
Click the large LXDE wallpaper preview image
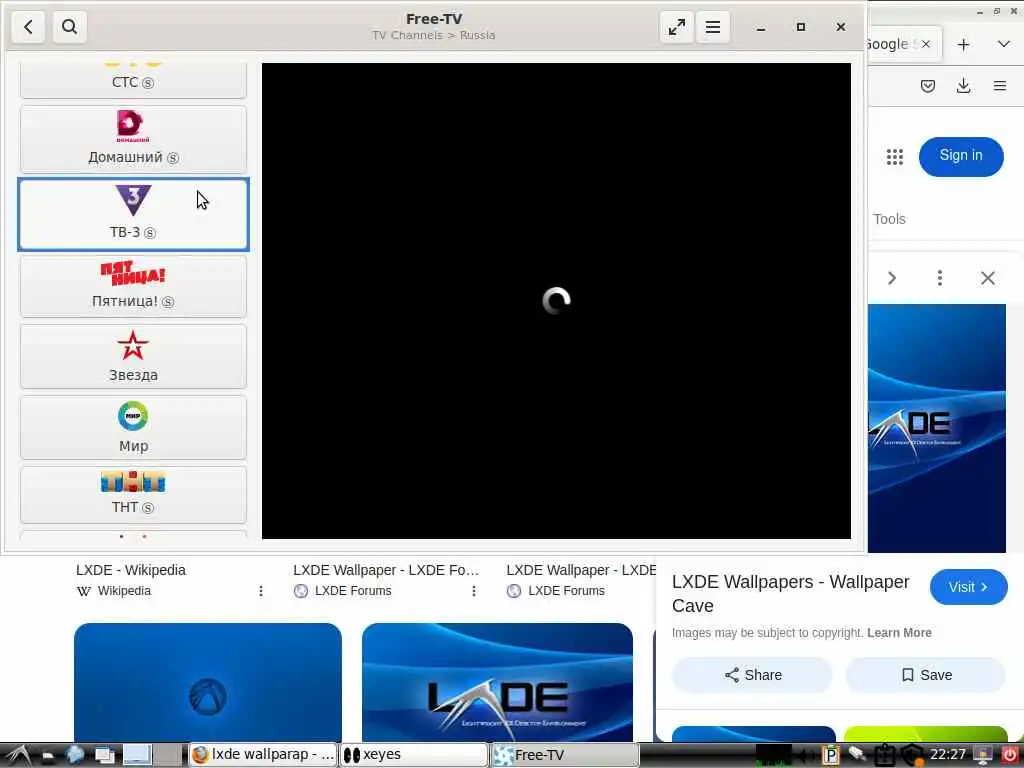[936, 428]
